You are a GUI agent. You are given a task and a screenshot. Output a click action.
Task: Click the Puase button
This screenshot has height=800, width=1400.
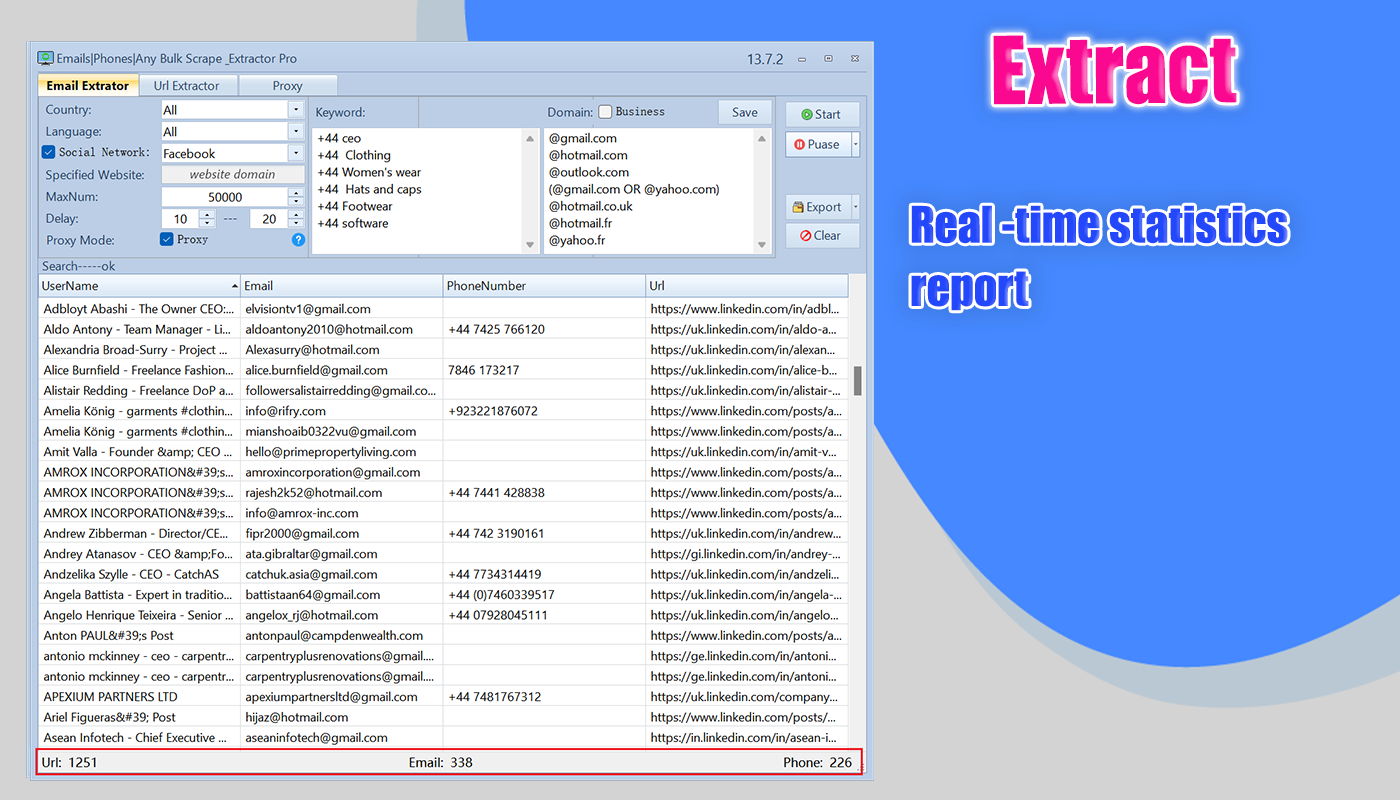pyautogui.click(x=817, y=144)
